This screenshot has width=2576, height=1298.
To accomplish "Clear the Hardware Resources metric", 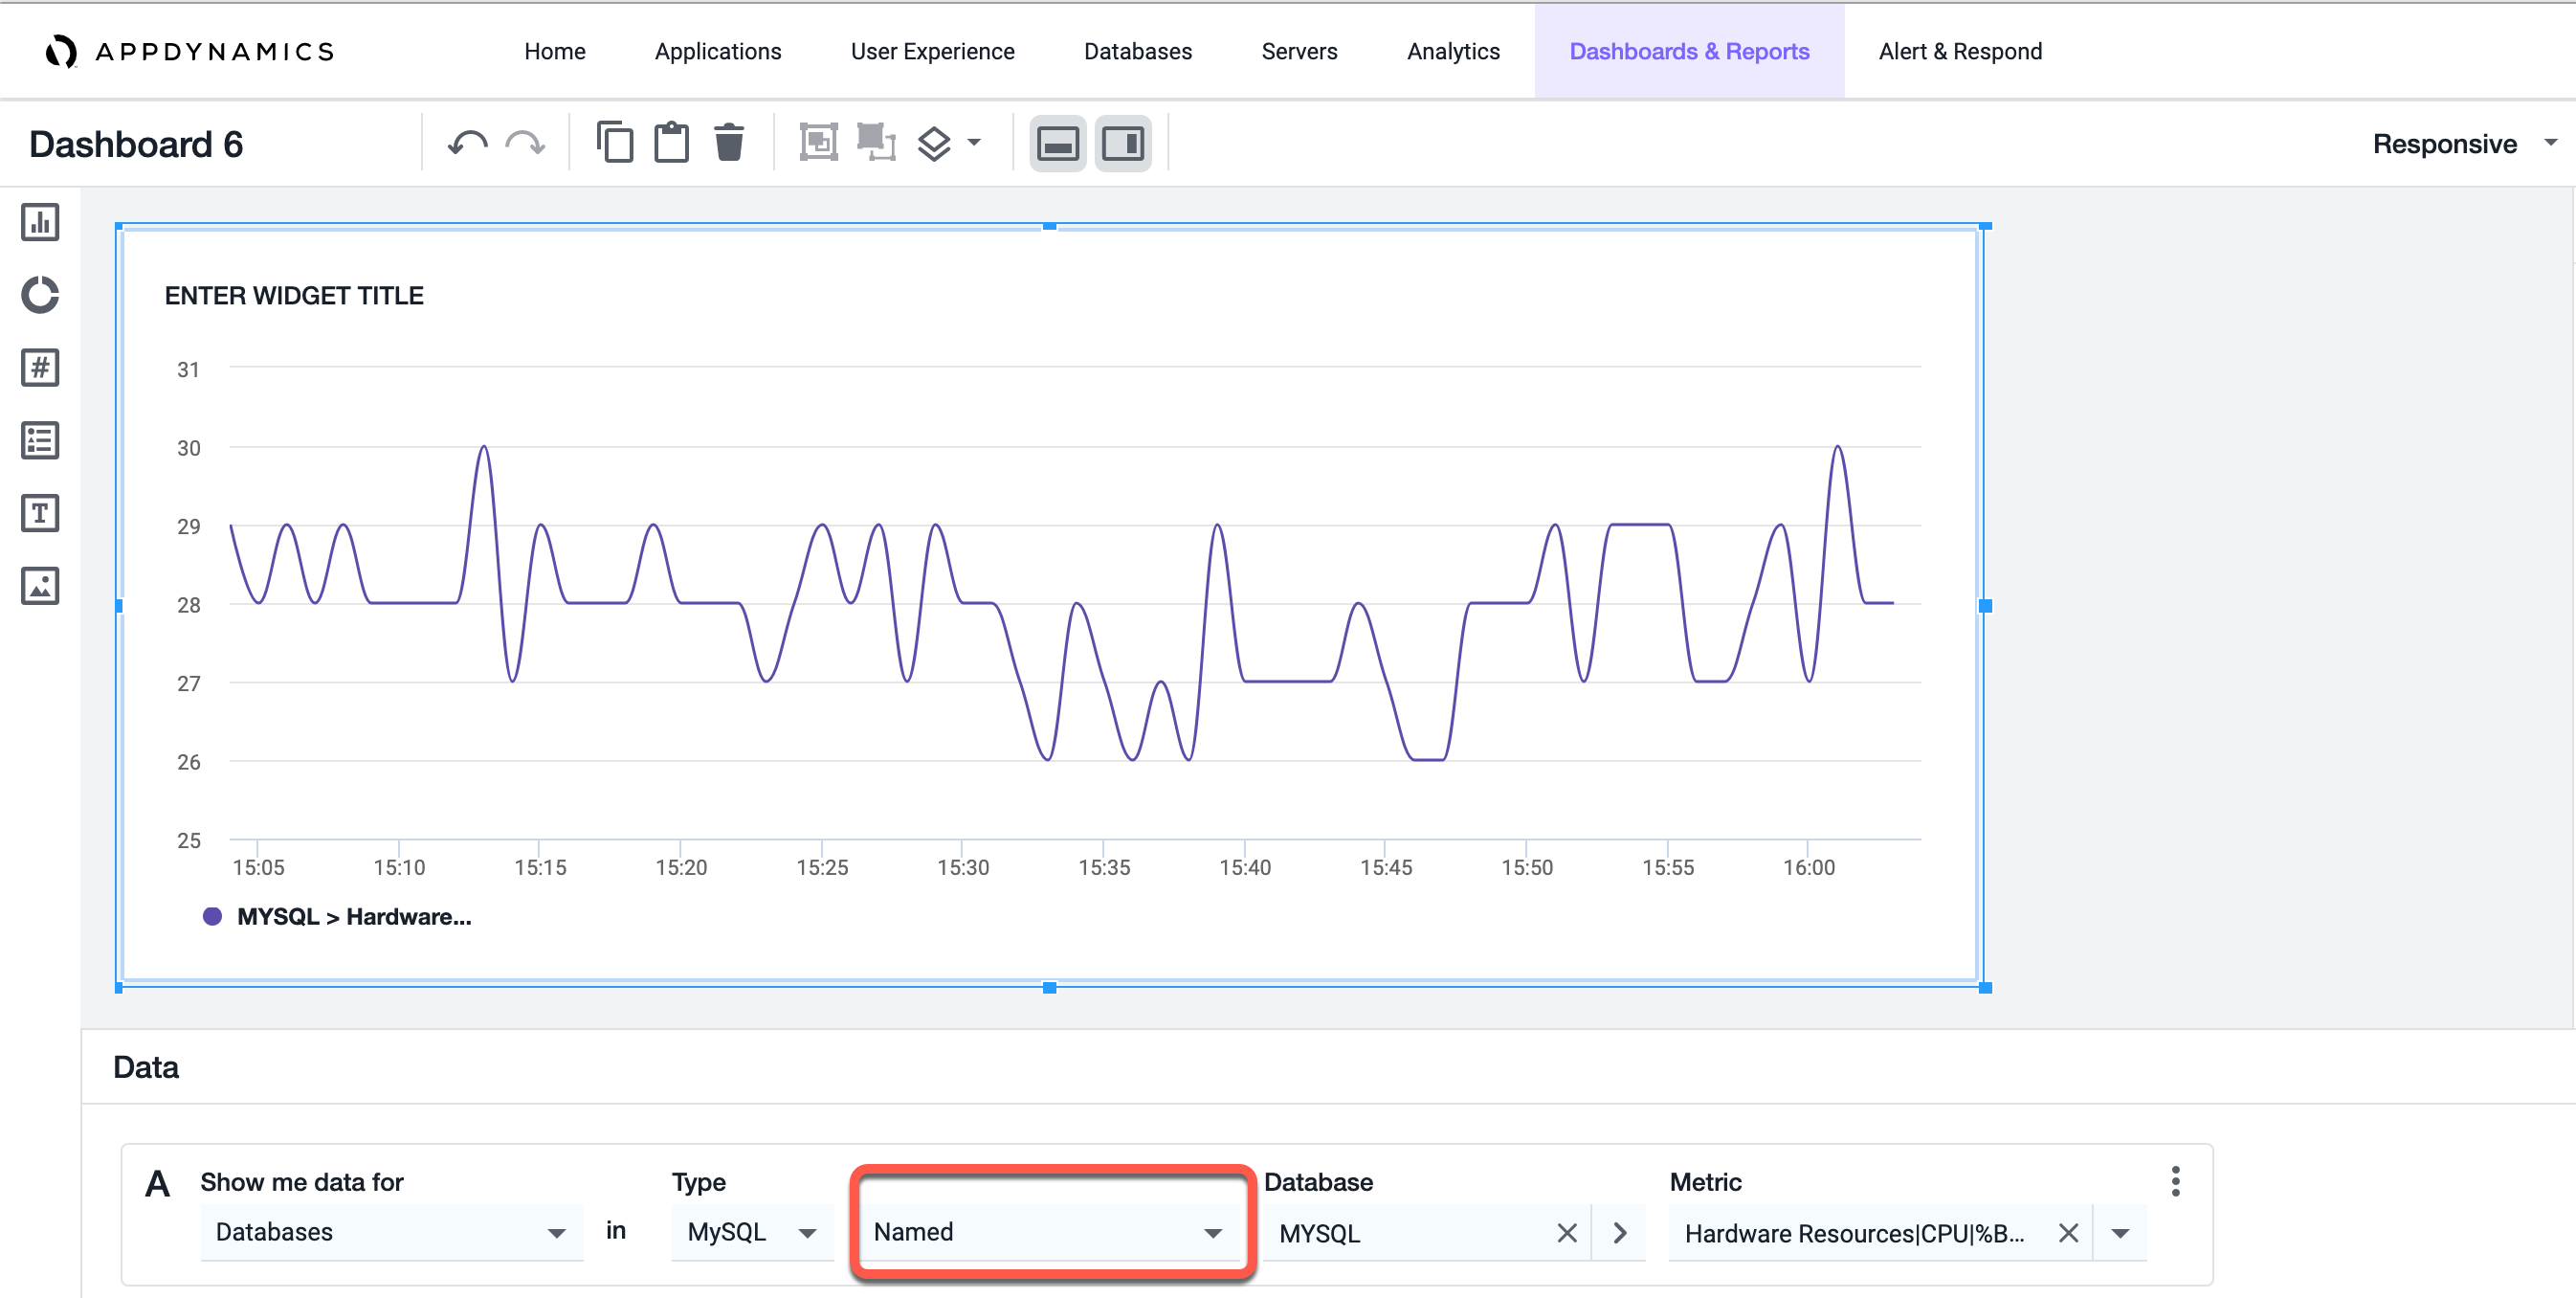I will point(2068,1234).
